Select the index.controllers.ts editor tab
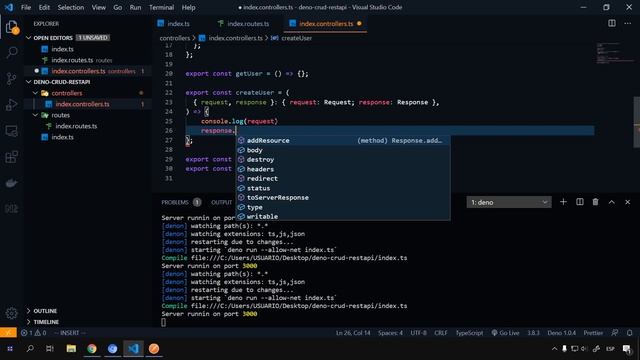Image resolution: width=640 pixels, height=360 pixels. [326, 24]
